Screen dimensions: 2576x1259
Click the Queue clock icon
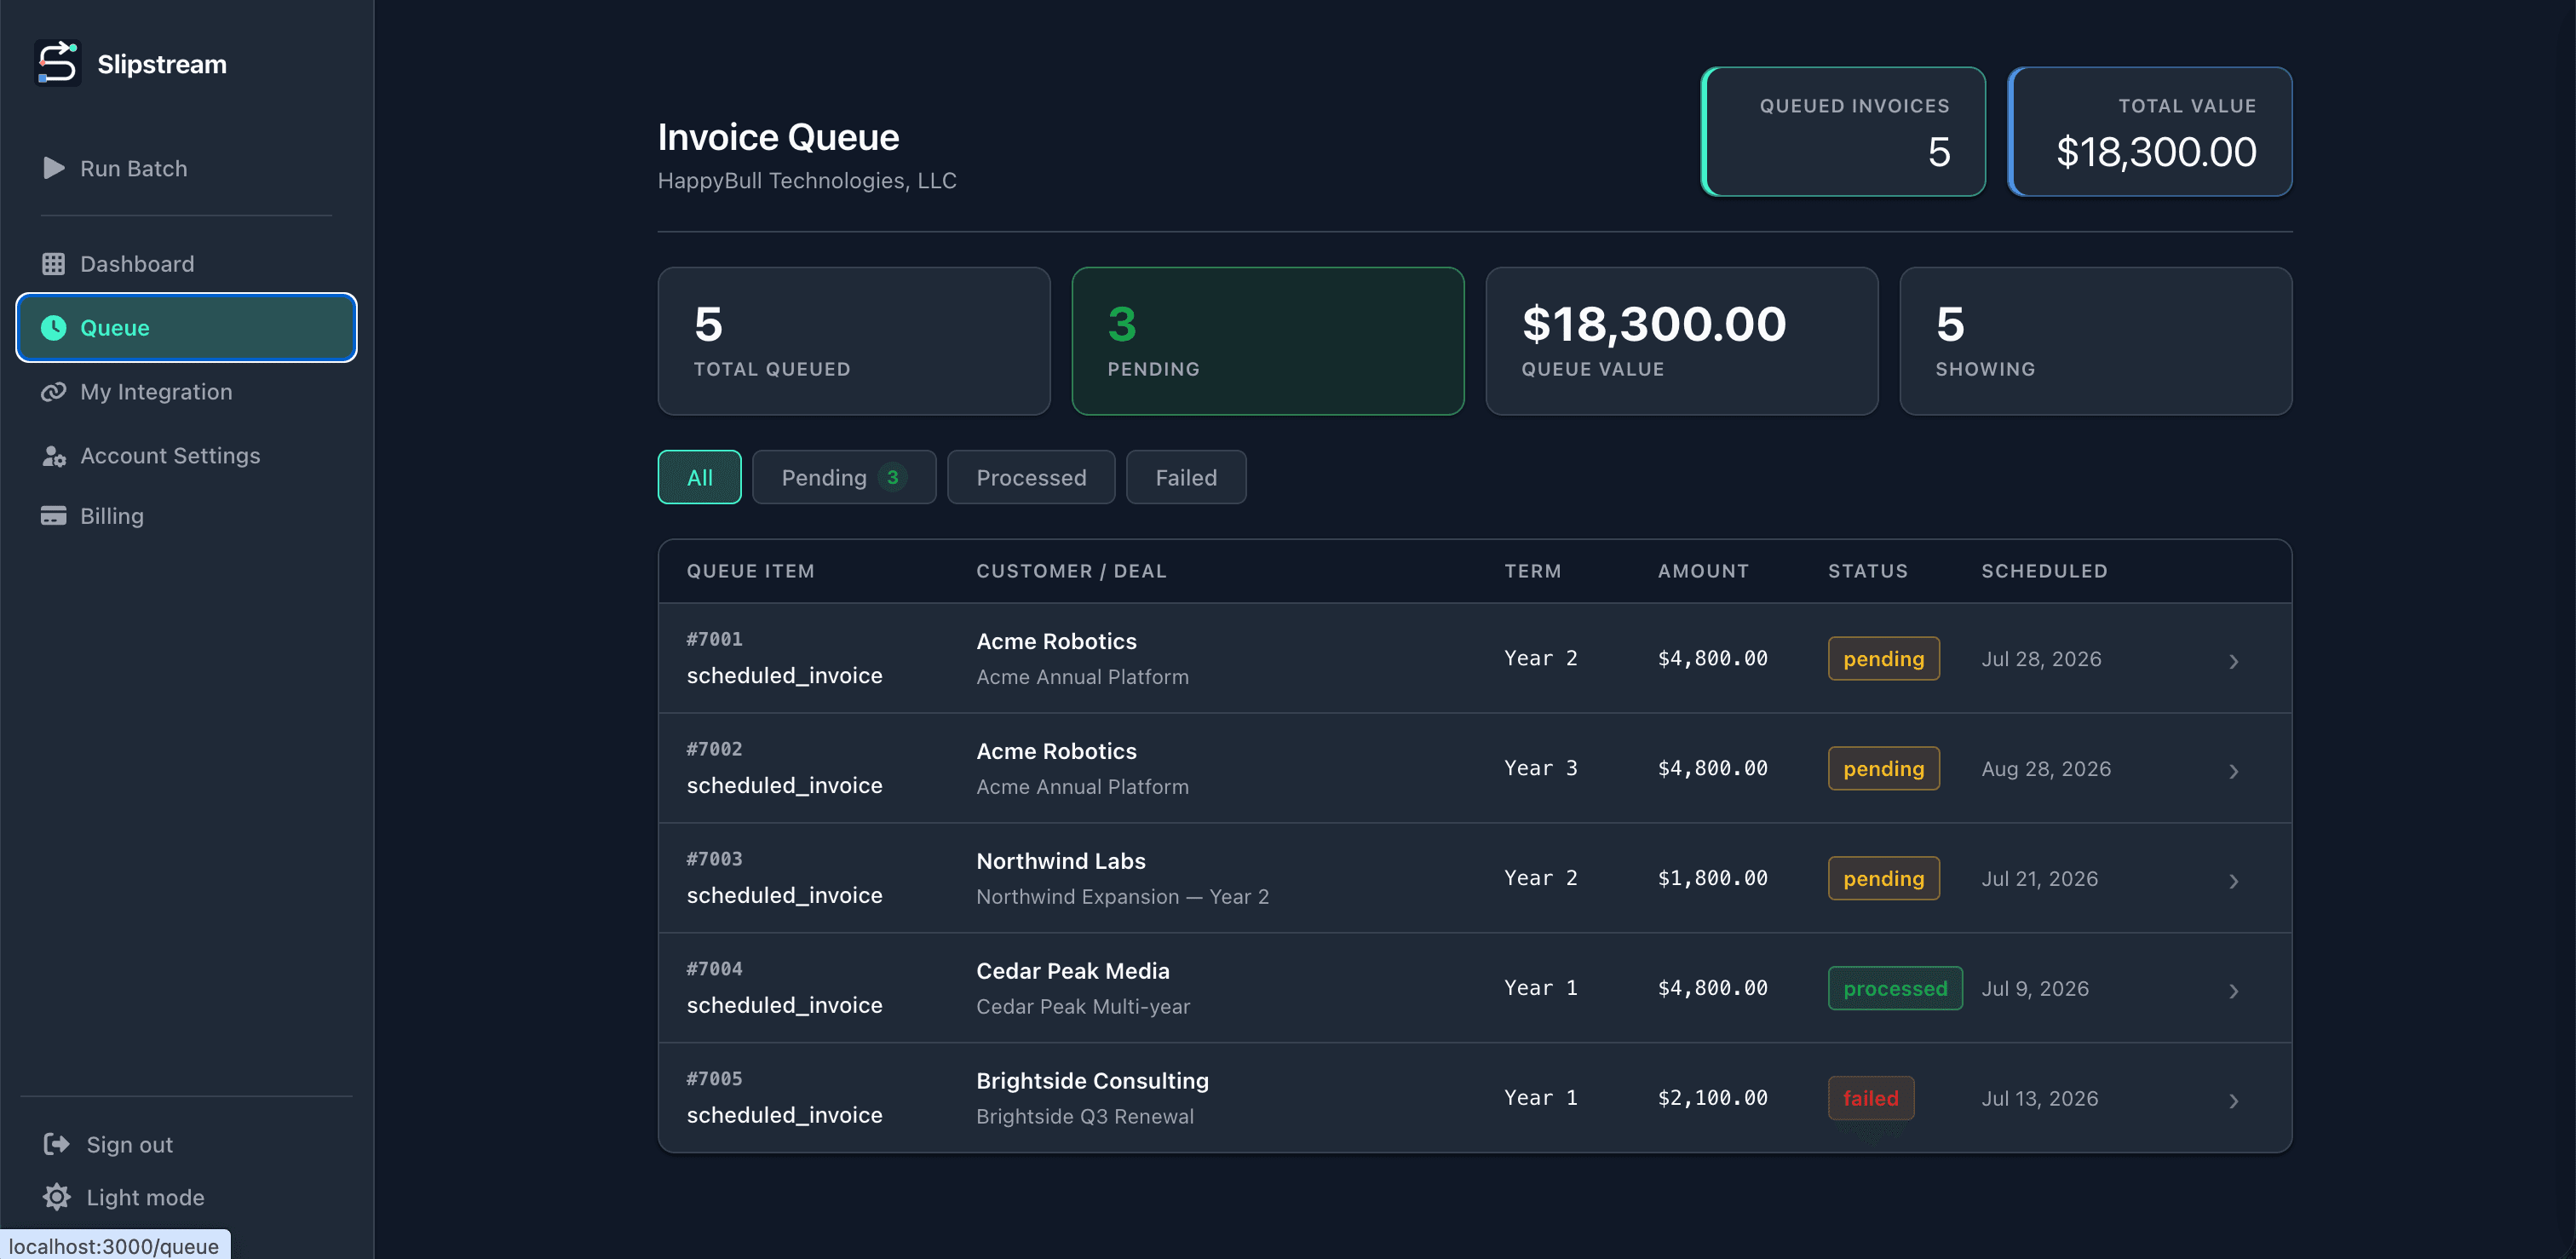coord(53,328)
